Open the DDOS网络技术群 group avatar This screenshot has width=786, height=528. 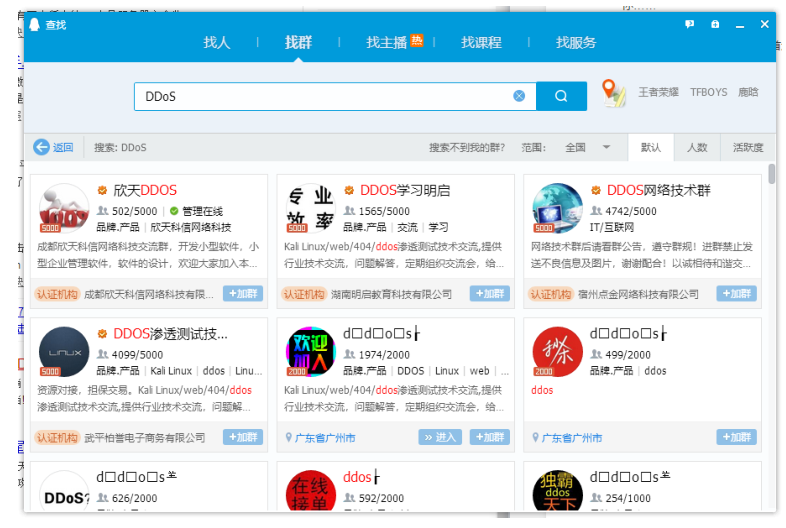tap(557, 208)
